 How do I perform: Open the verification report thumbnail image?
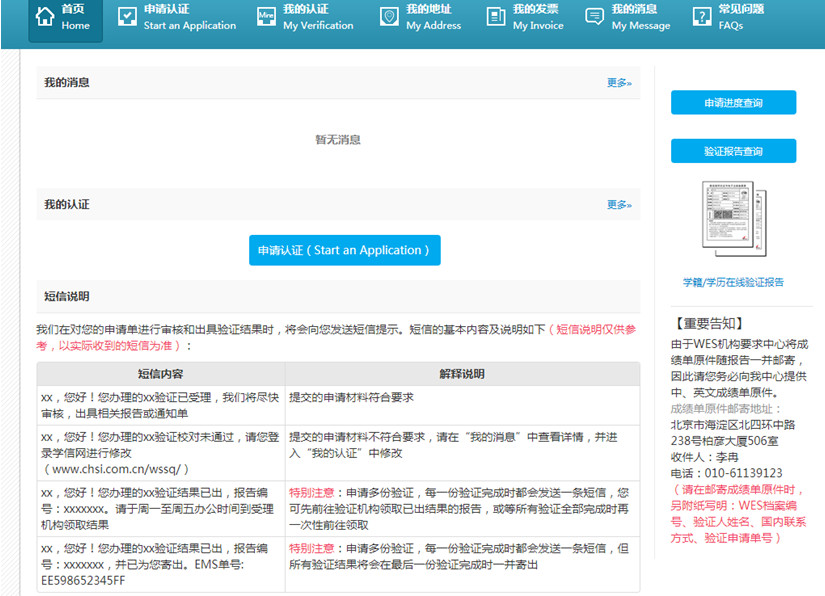[734, 218]
